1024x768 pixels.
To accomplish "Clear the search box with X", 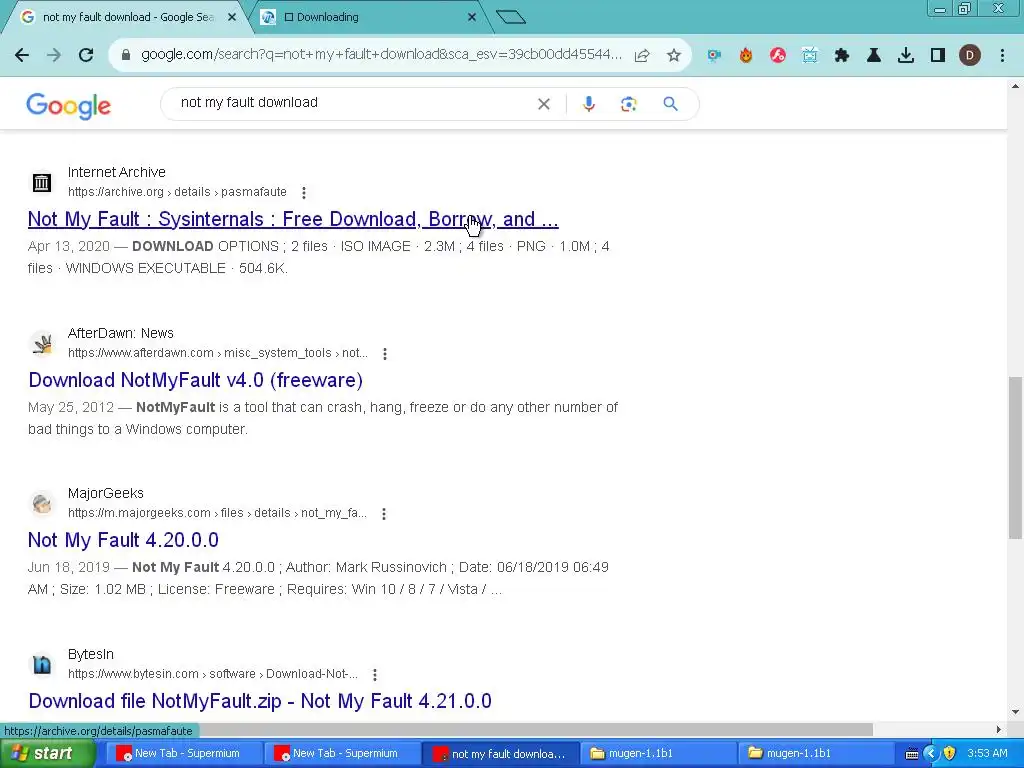I will 543,104.
